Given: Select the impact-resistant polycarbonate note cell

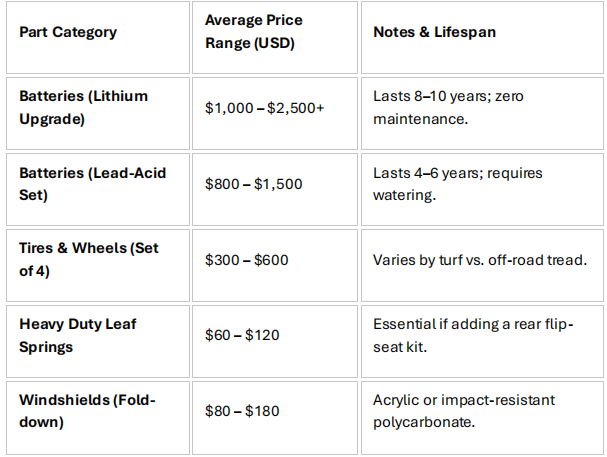Looking at the screenshot, I should (x=482, y=418).
